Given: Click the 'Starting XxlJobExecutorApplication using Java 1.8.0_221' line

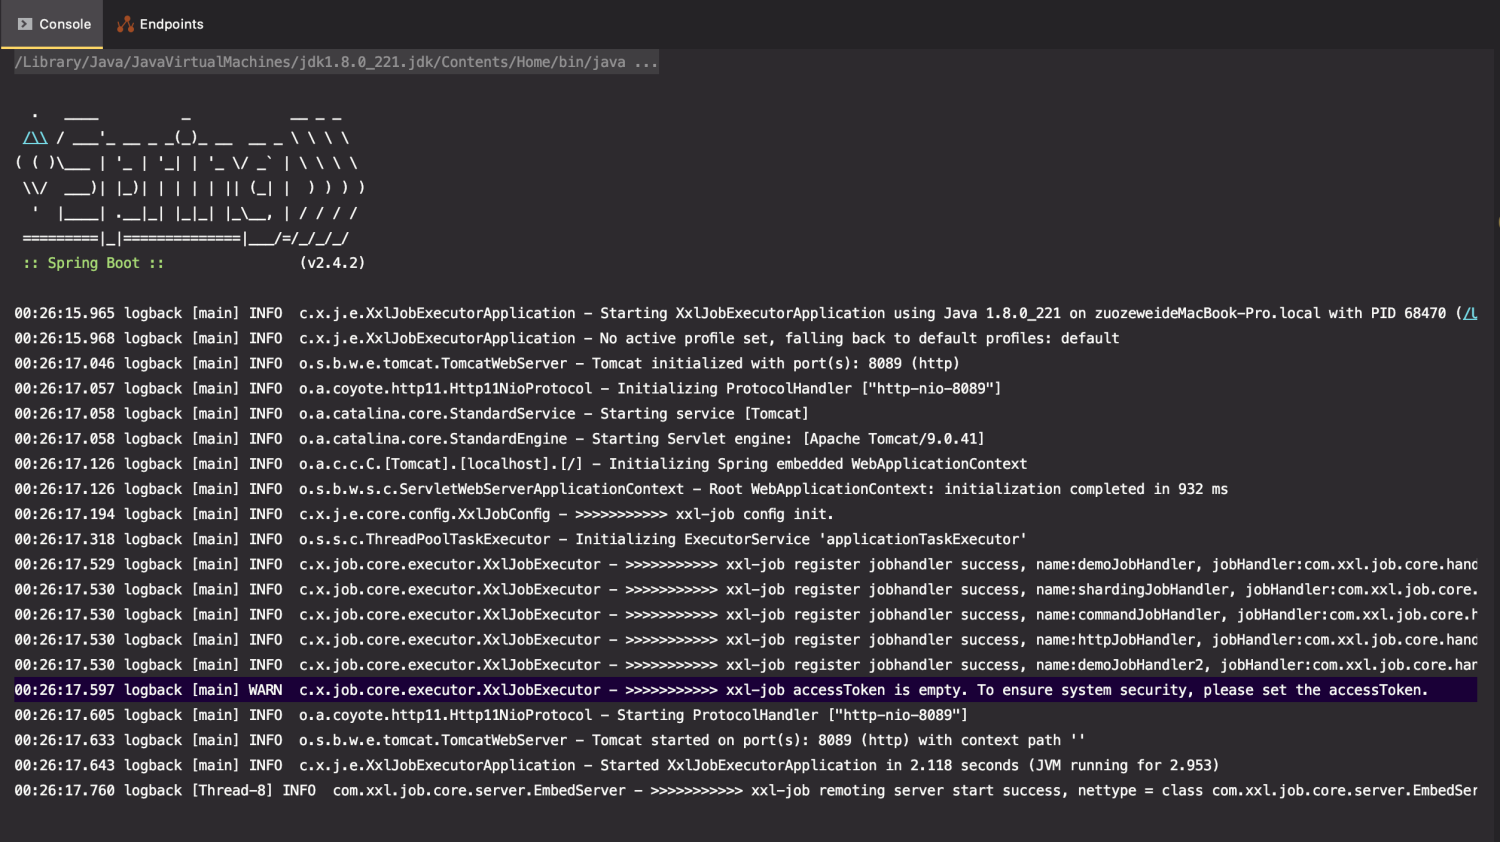Looking at the screenshot, I should (746, 313).
